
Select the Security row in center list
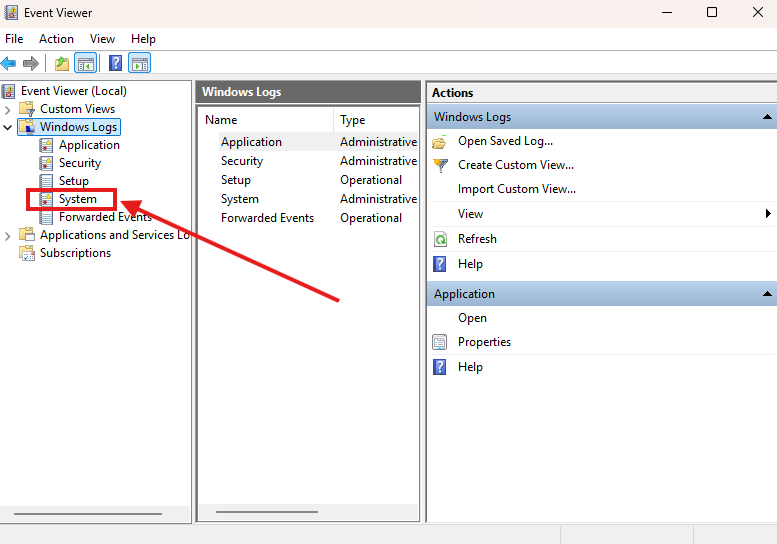[319, 161]
